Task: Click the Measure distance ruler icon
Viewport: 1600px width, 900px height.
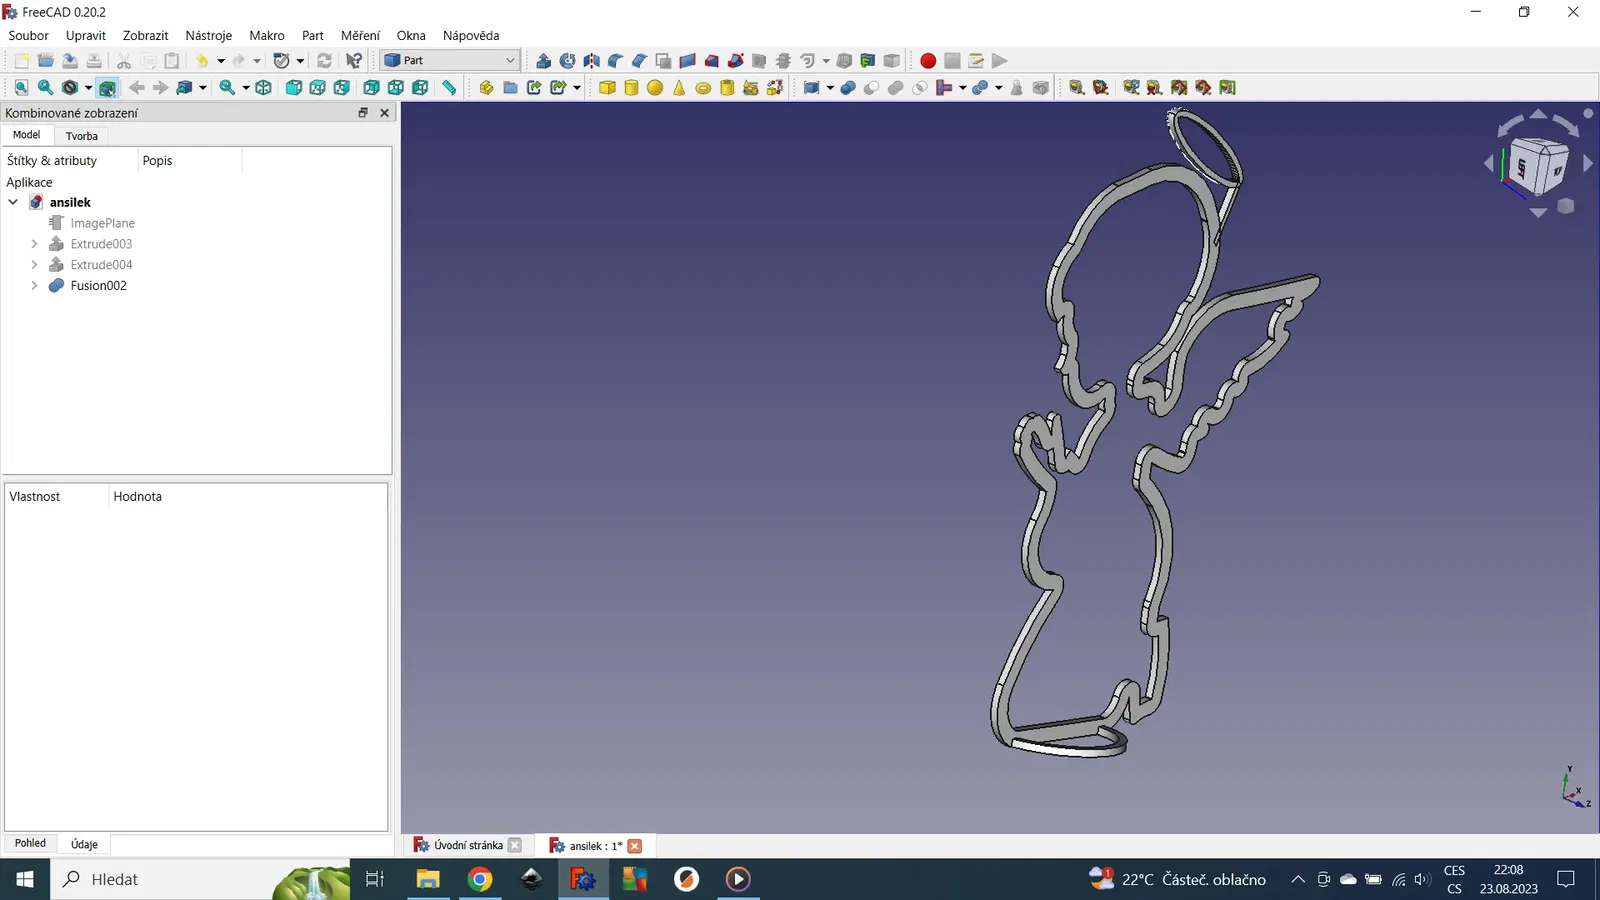Action: [450, 88]
